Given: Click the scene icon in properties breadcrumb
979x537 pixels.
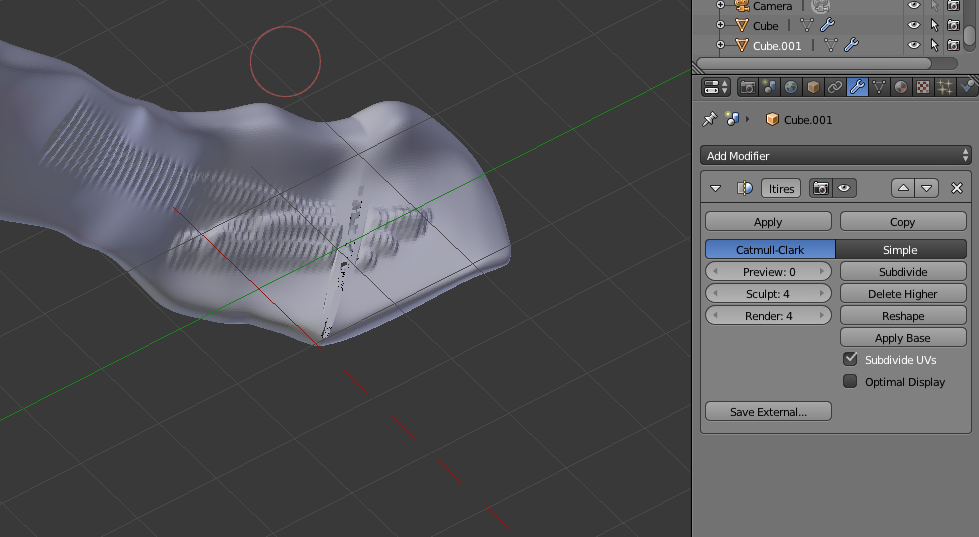Looking at the screenshot, I should point(732,119).
